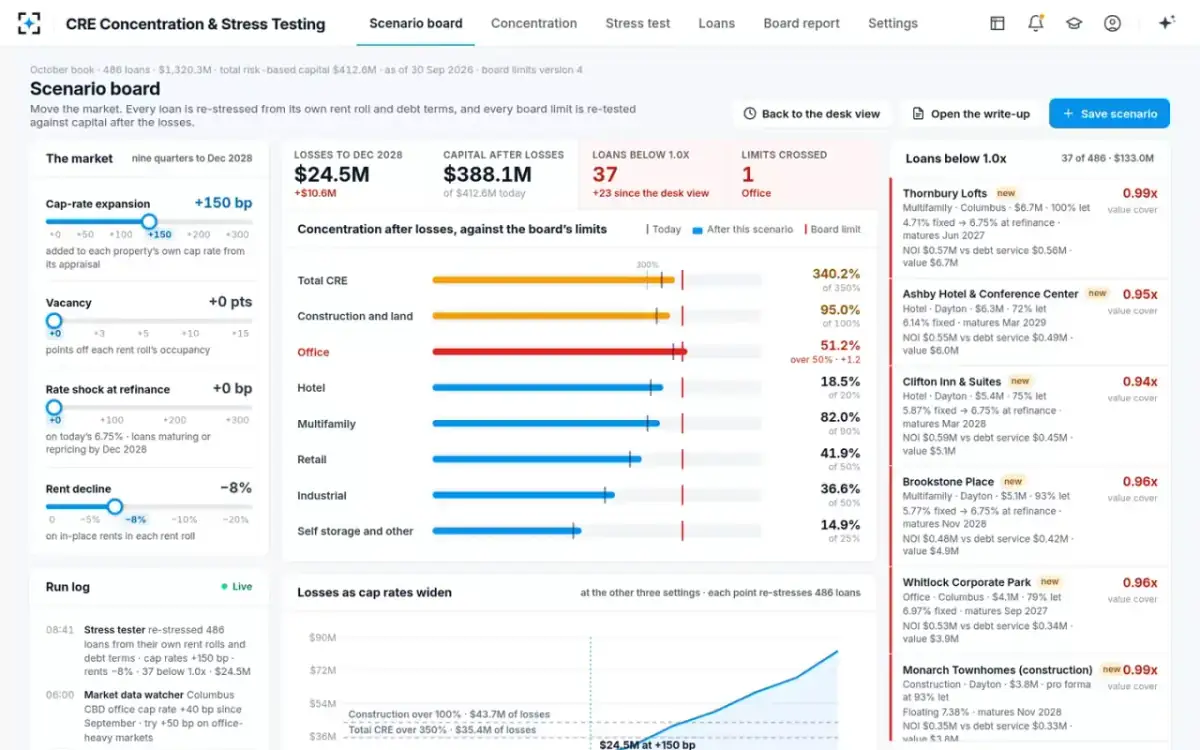Click the Self storage and other label
The image size is (1200, 750).
tap(355, 531)
